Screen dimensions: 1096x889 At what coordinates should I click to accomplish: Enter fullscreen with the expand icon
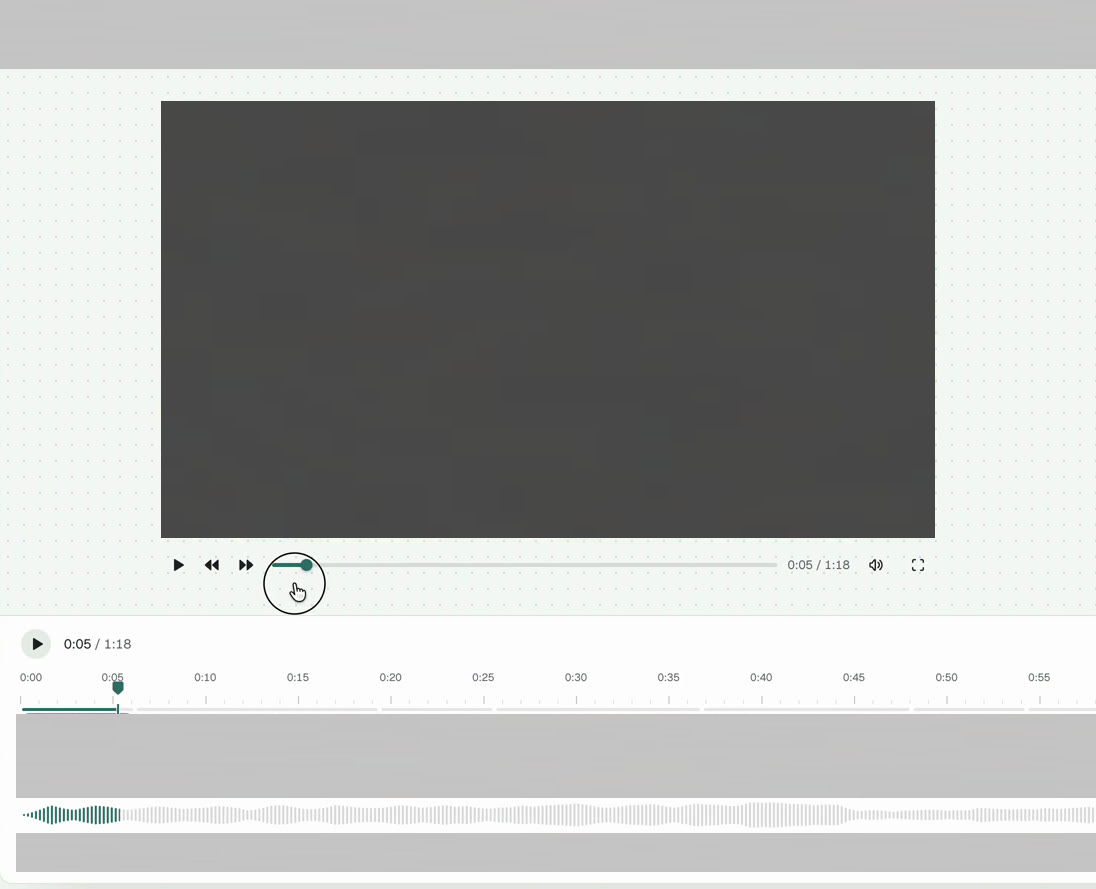point(918,565)
